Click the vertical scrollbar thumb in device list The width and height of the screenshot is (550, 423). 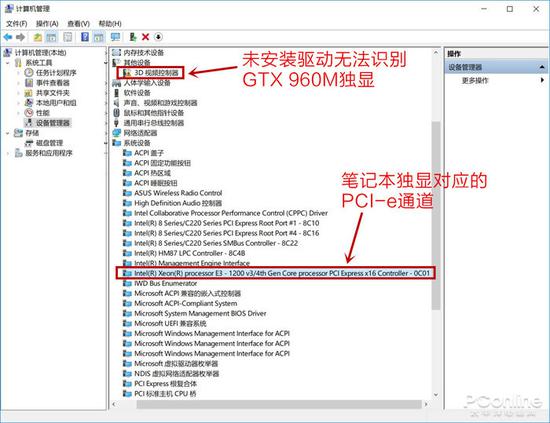[x=436, y=215]
